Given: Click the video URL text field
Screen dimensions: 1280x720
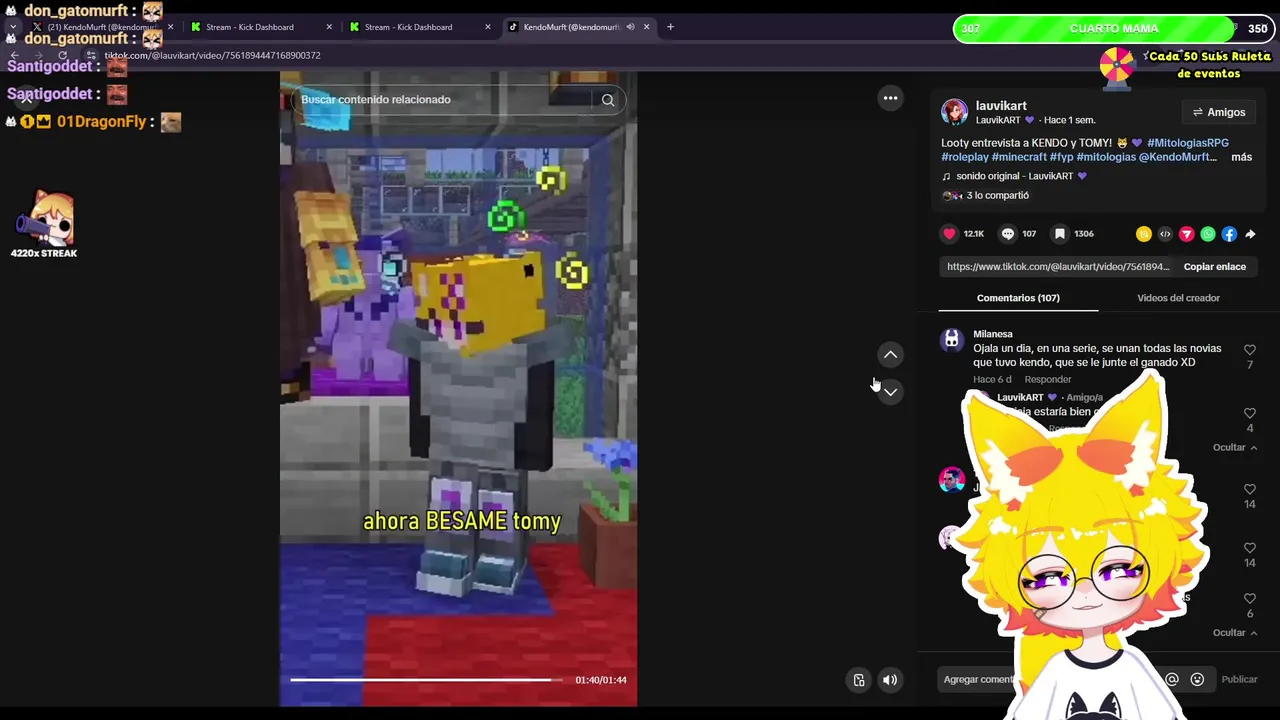Looking at the screenshot, I should tap(1058, 267).
